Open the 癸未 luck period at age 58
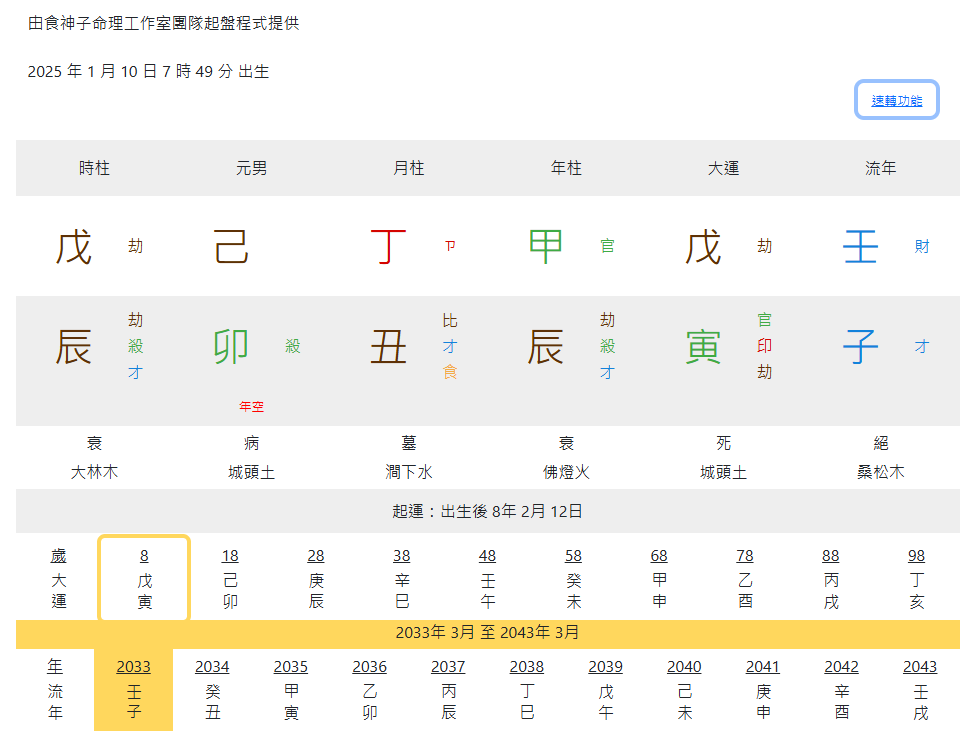 pyautogui.click(x=573, y=579)
